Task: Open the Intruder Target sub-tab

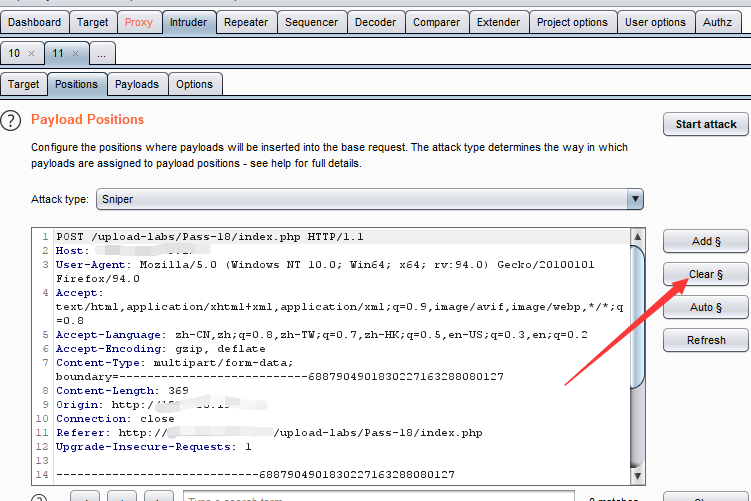Action: [x=23, y=84]
